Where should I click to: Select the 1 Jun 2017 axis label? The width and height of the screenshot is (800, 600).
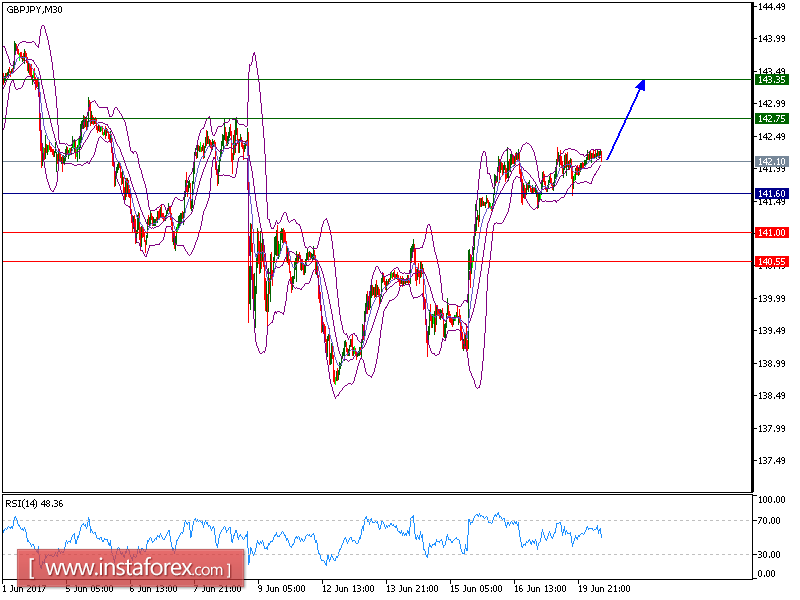[x=22, y=590]
